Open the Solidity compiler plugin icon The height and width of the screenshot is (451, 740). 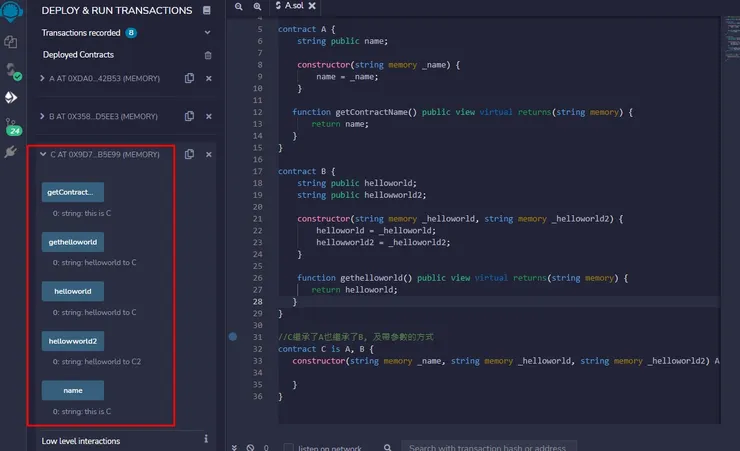pos(12,71)
